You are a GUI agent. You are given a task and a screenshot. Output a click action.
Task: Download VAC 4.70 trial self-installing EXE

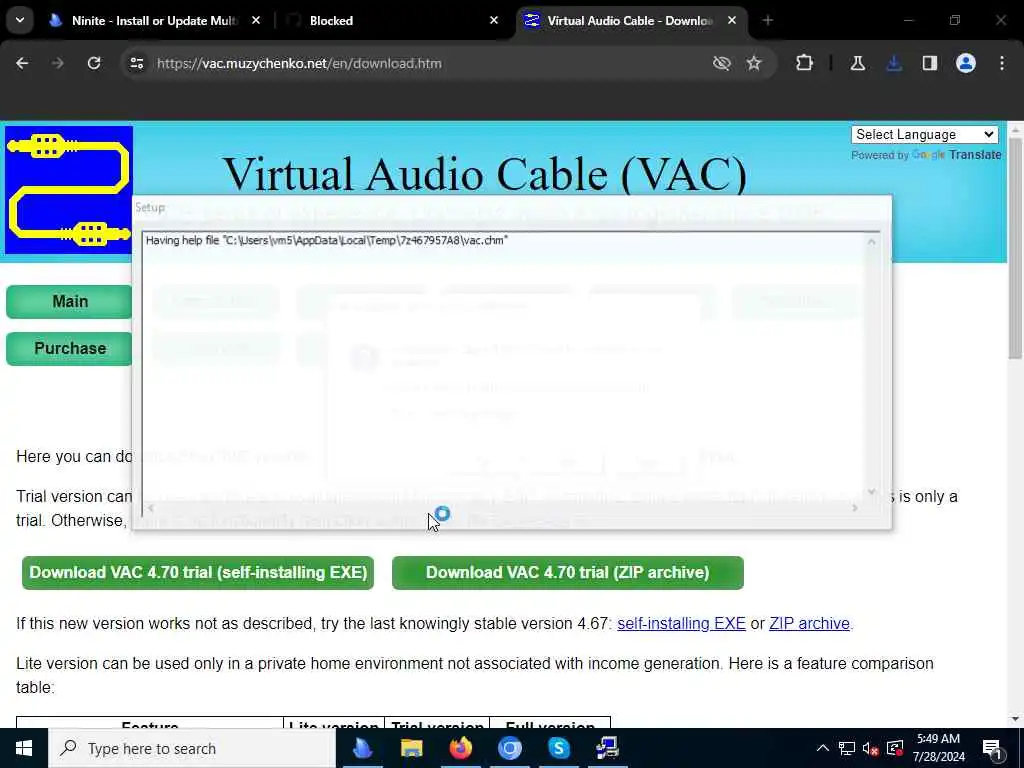[x=198, y=573]
